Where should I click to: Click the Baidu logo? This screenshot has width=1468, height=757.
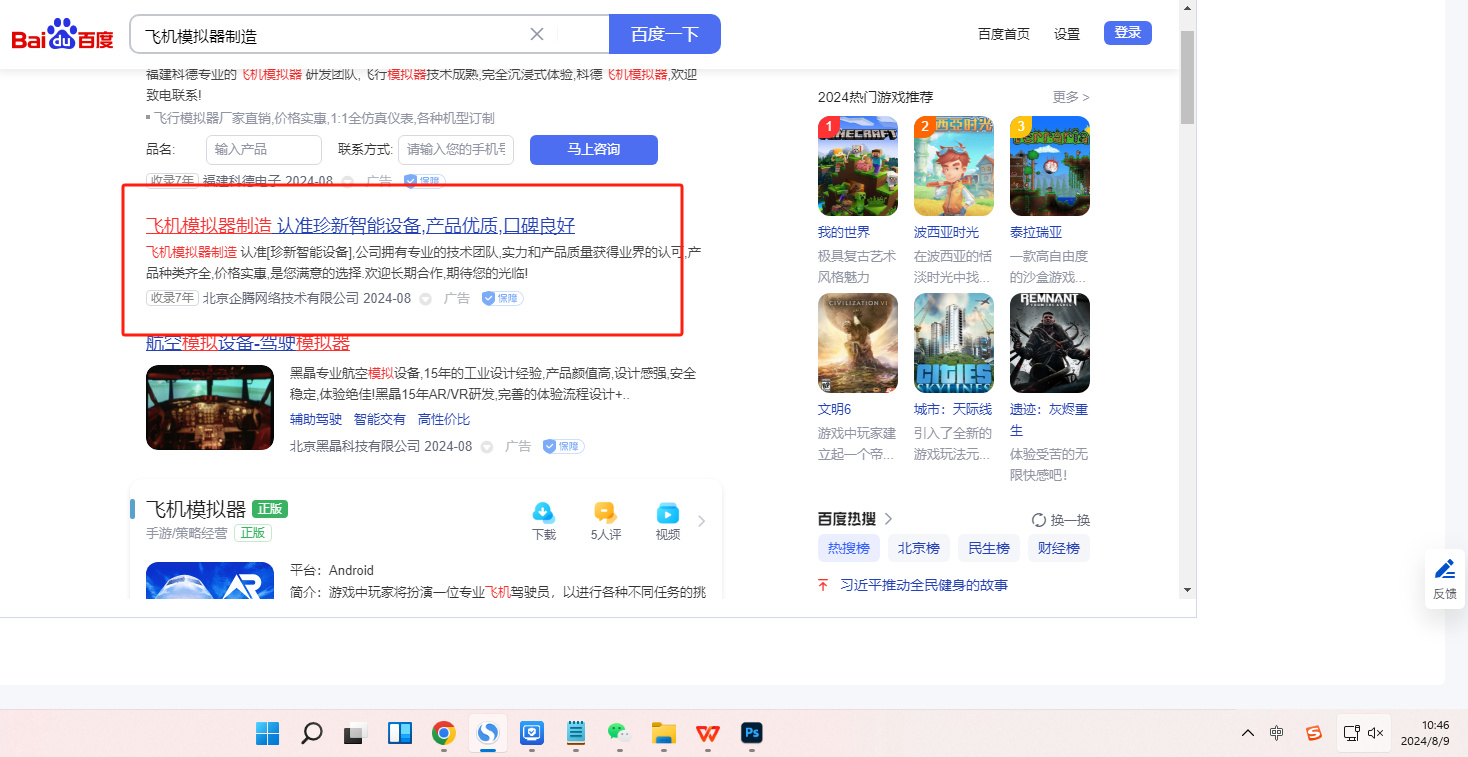coord(63,35)
